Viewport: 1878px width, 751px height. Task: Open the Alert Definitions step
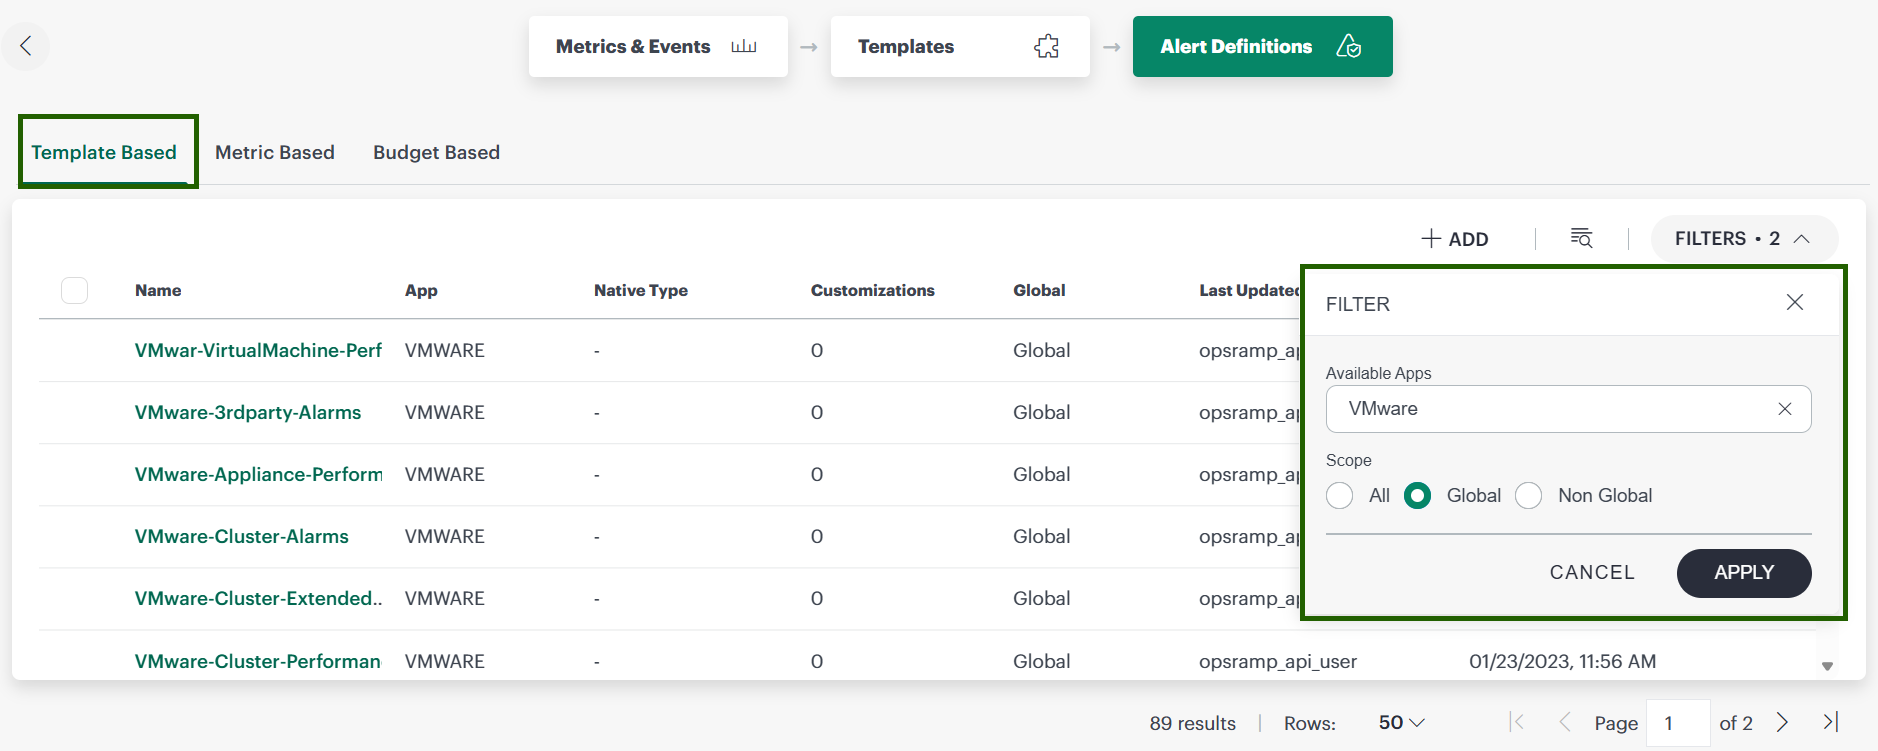click(x=1262, y=46)
